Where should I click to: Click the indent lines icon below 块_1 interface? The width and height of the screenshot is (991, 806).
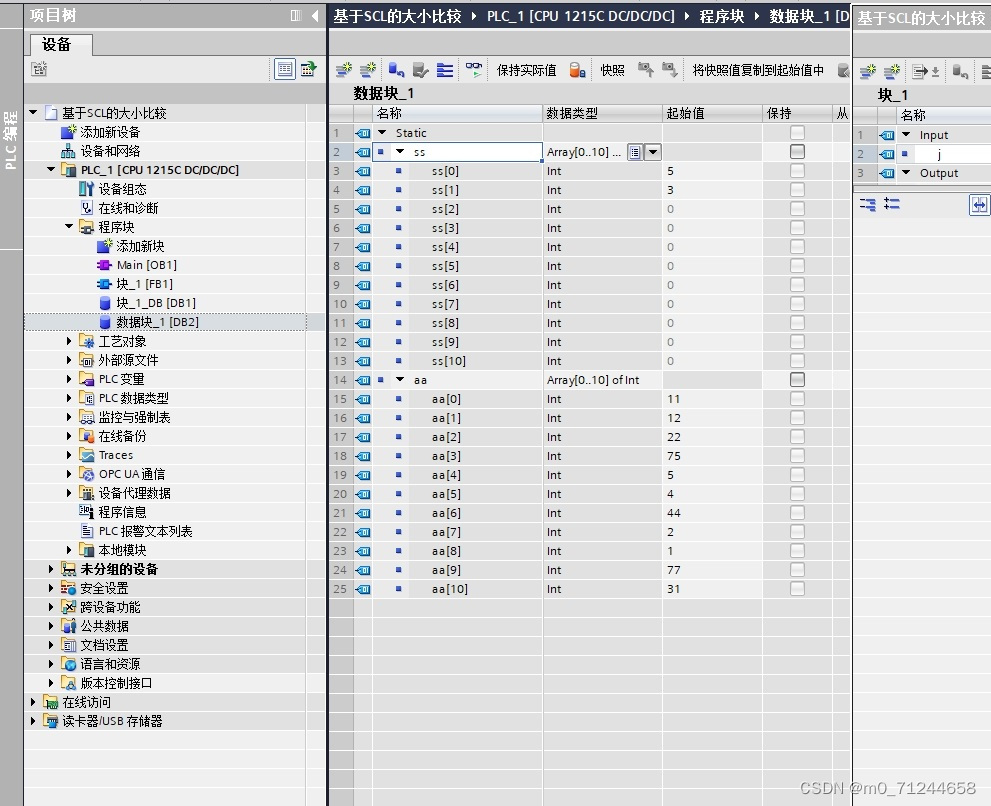pos(868,204)
